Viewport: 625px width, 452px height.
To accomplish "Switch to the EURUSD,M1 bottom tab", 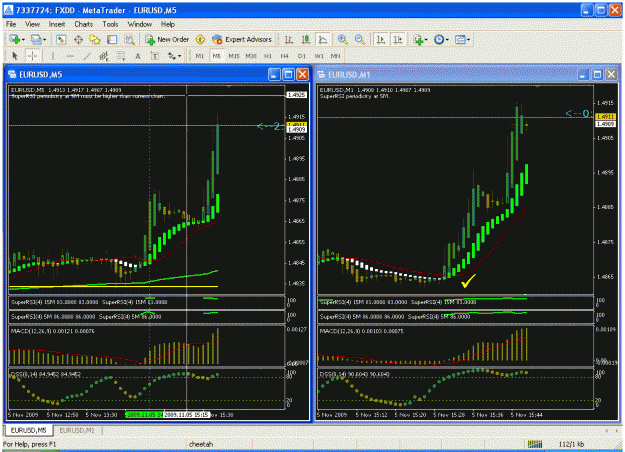I will pyautogui.click(x=77, y=430).
